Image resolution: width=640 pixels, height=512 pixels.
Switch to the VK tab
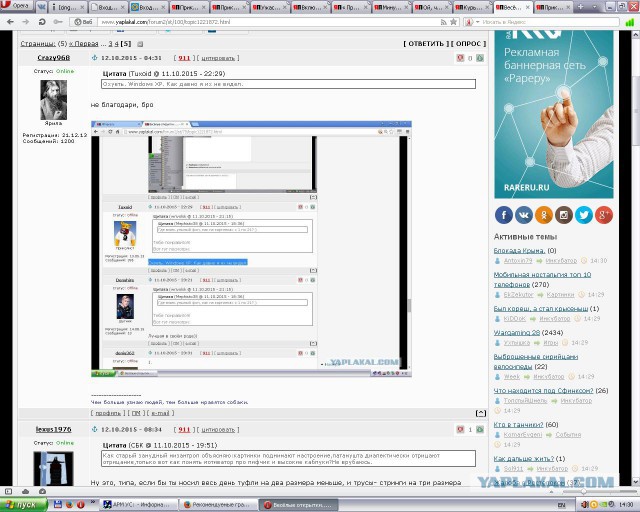tap(42, 7)
